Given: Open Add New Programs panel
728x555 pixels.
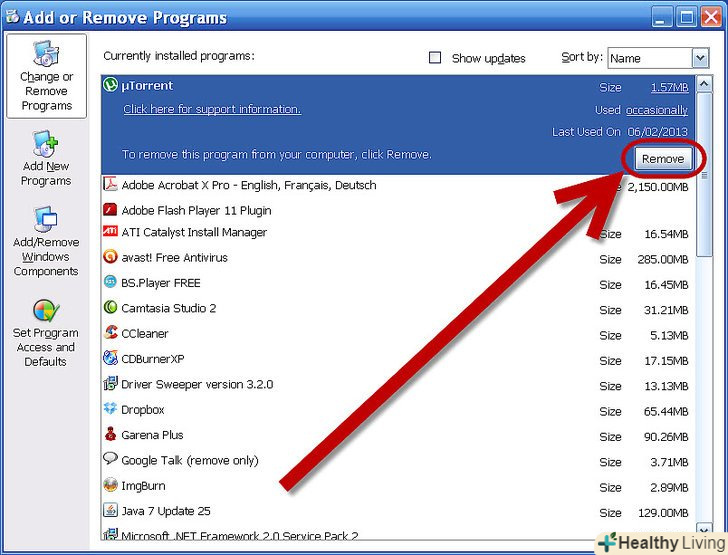Looking at the screenshot, I should (46, 159).
